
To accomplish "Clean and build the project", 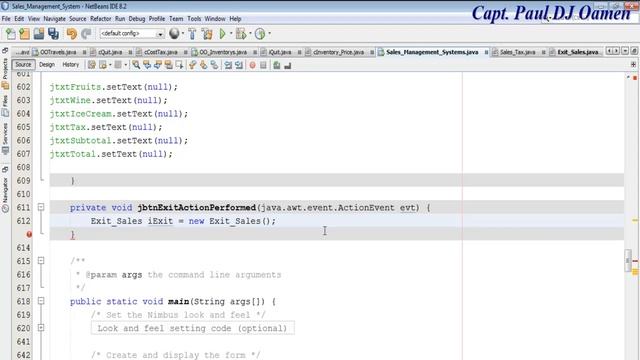I will [207, 34].
